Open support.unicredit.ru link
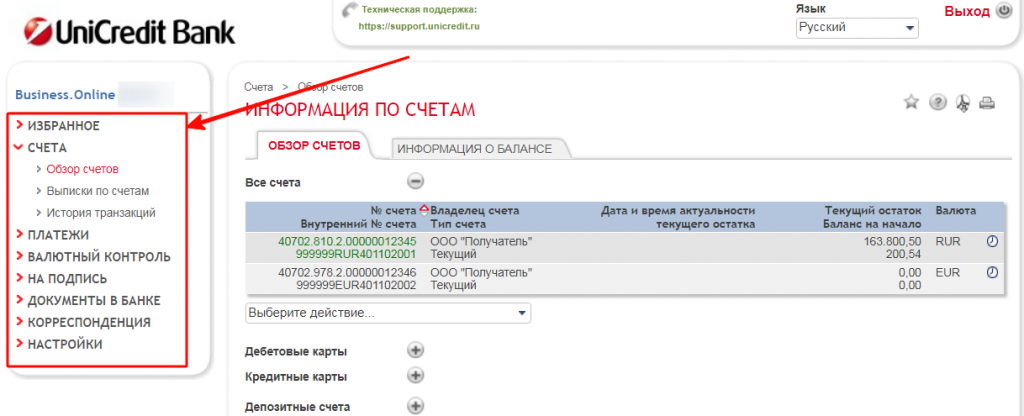Image resolution: width=1024 pixels, height=416 pixels. (419, 27)
